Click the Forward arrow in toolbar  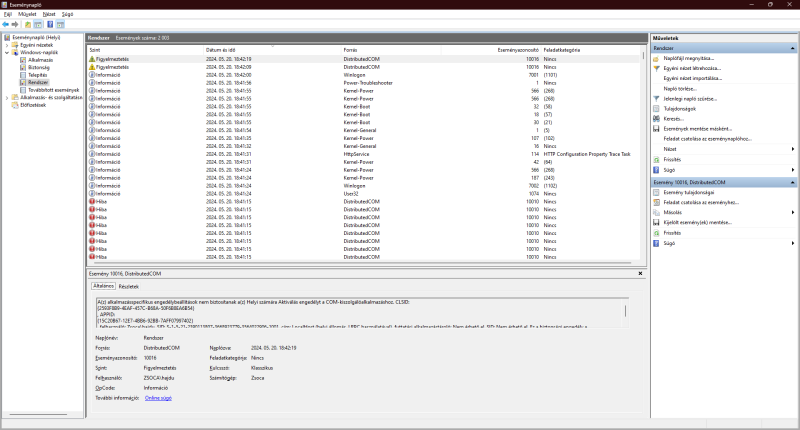point(15,24)
